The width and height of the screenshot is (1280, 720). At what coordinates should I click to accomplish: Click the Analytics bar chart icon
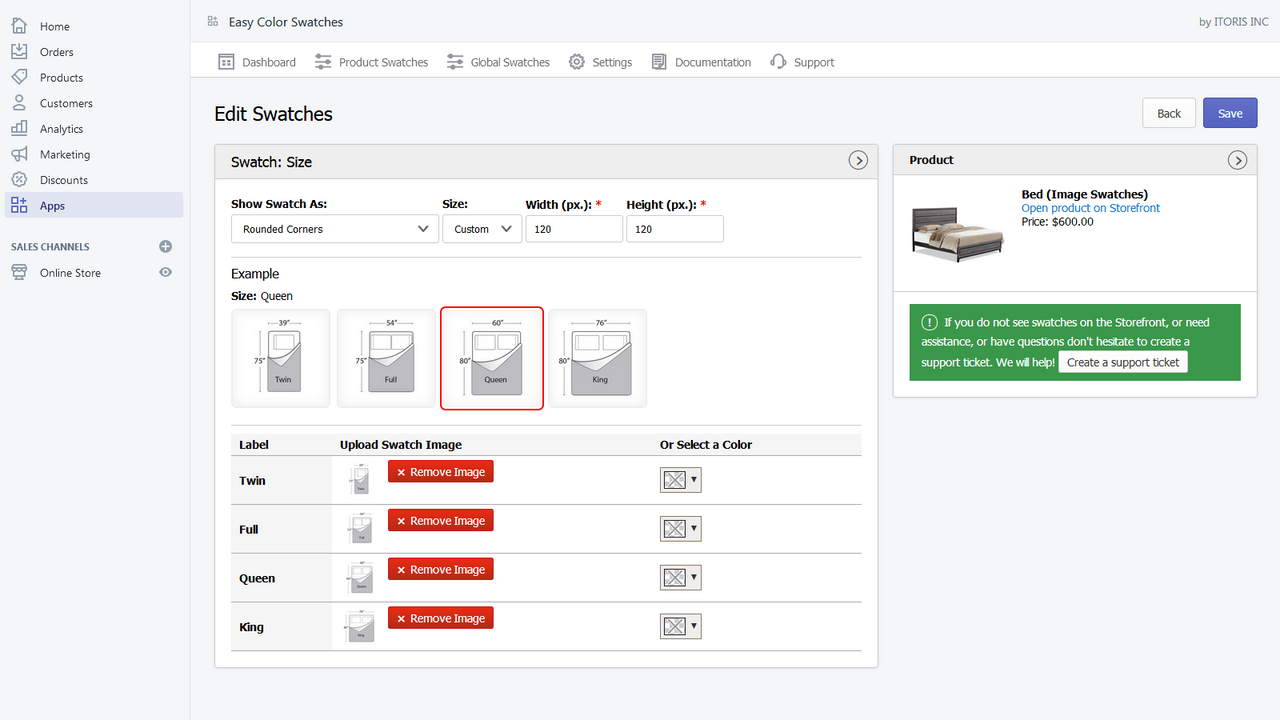(19, 129)
